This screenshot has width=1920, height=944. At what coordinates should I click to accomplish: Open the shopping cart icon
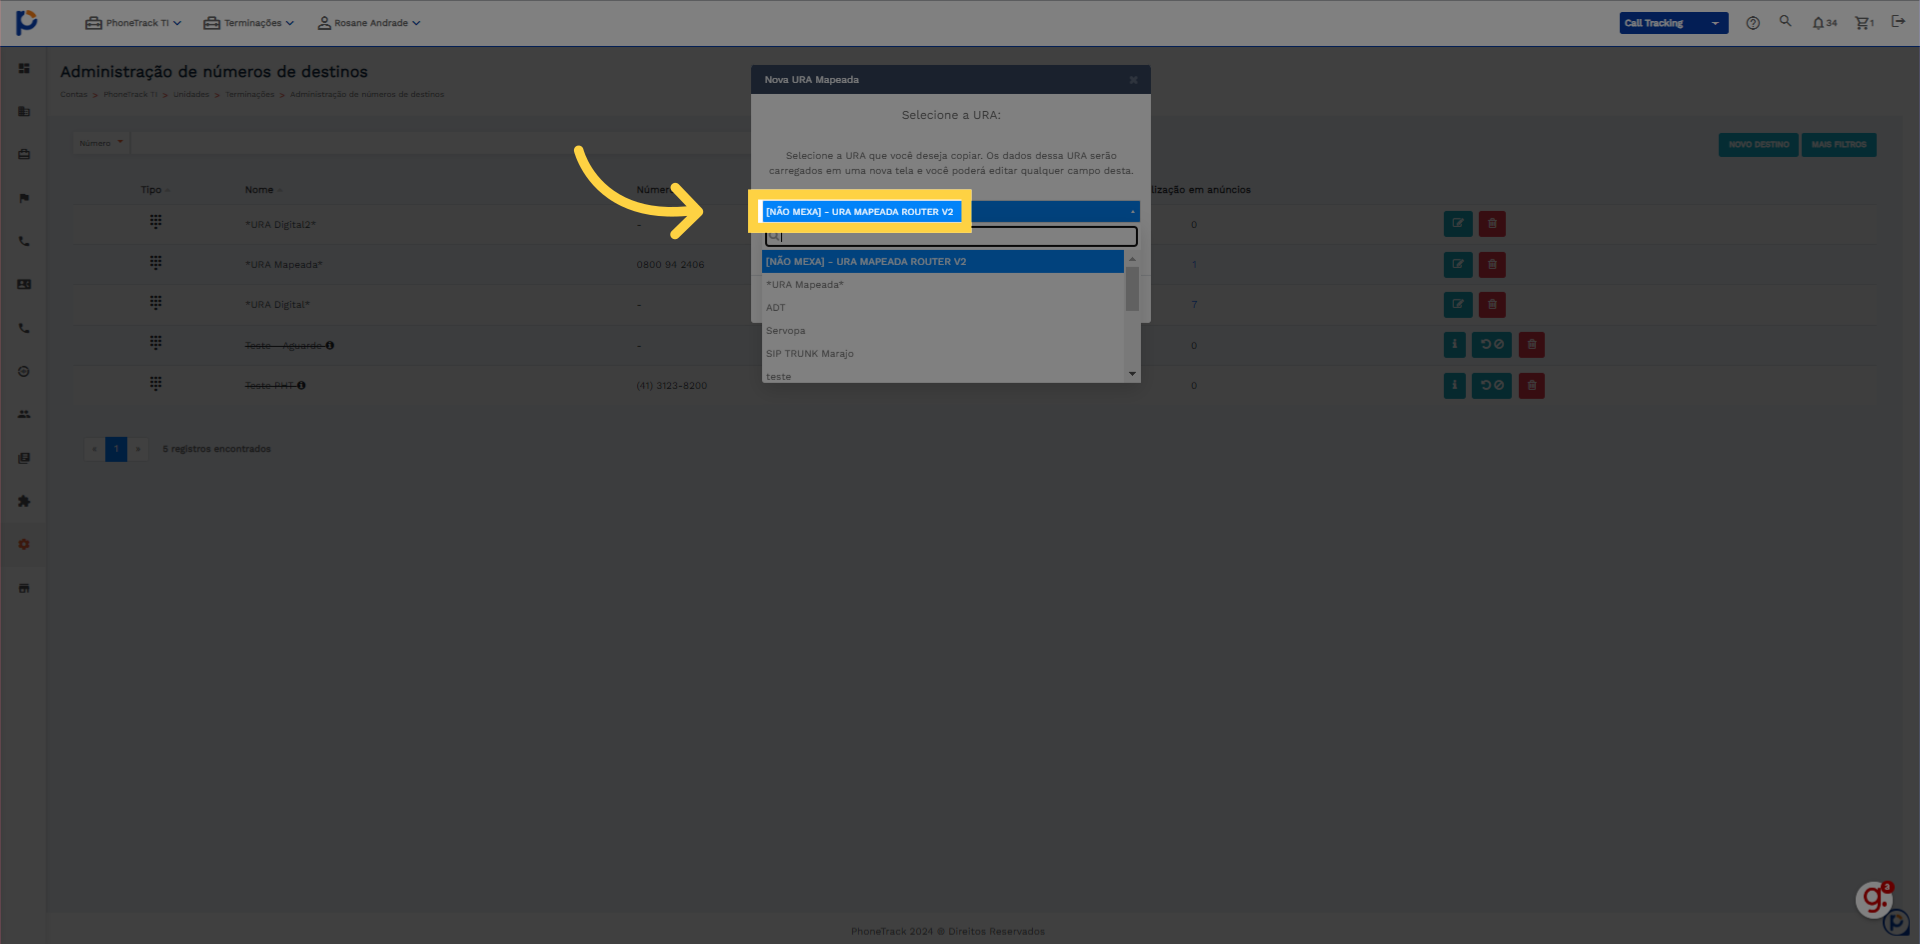click(1864, 23)
